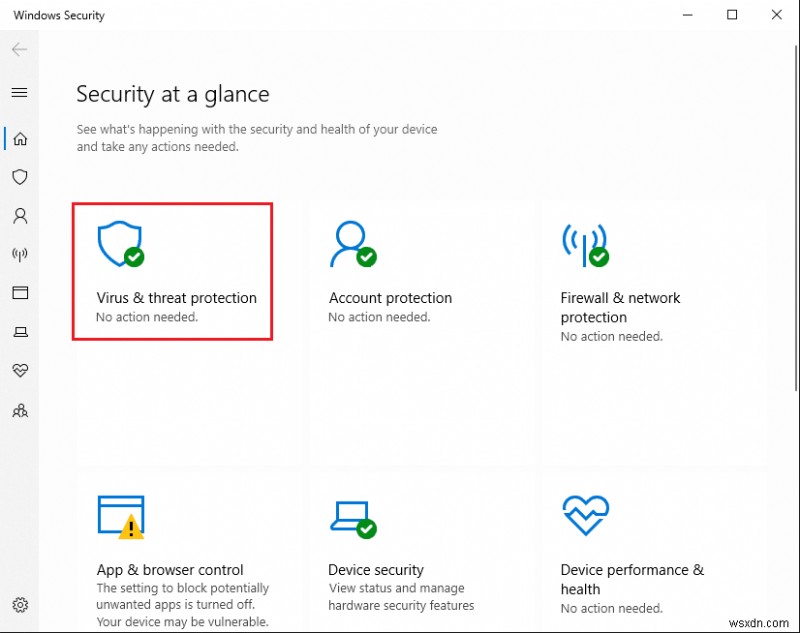
Task: Expand the hamburger navigation menu
Action: [x=19, y=92]
